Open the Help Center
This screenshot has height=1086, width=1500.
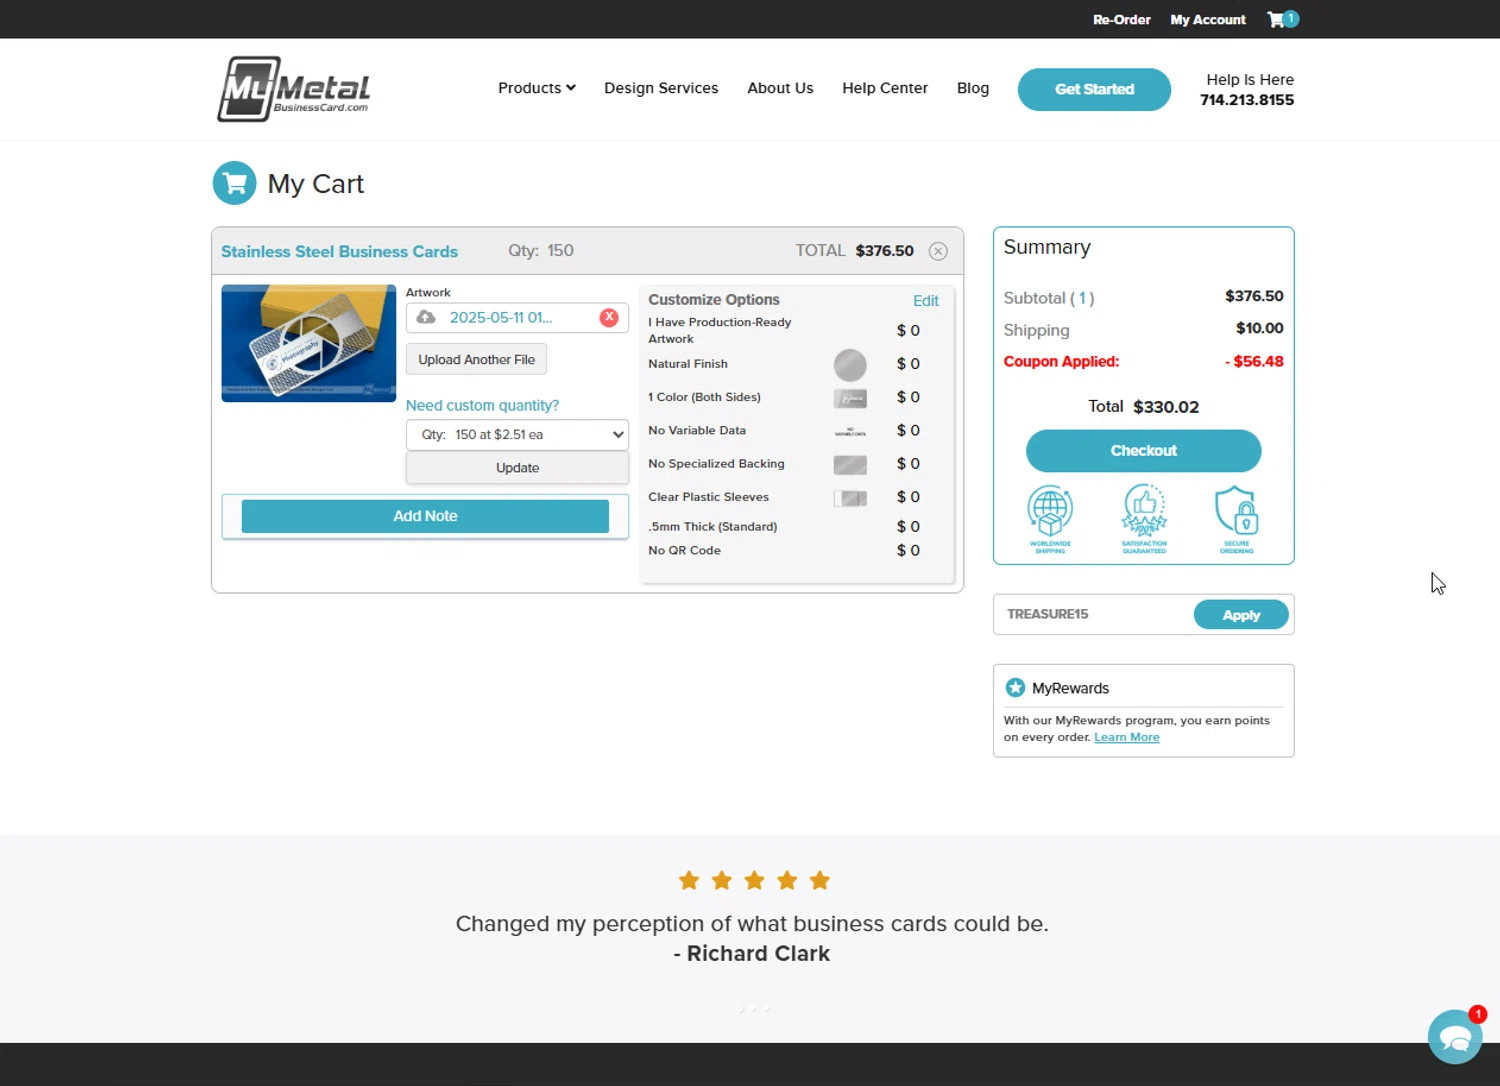(x=885, y=88)
